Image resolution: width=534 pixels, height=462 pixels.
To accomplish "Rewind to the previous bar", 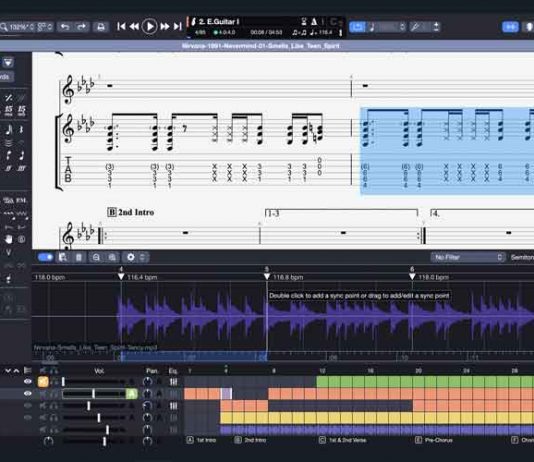I will pyautogui.click(x=134, y=27).
